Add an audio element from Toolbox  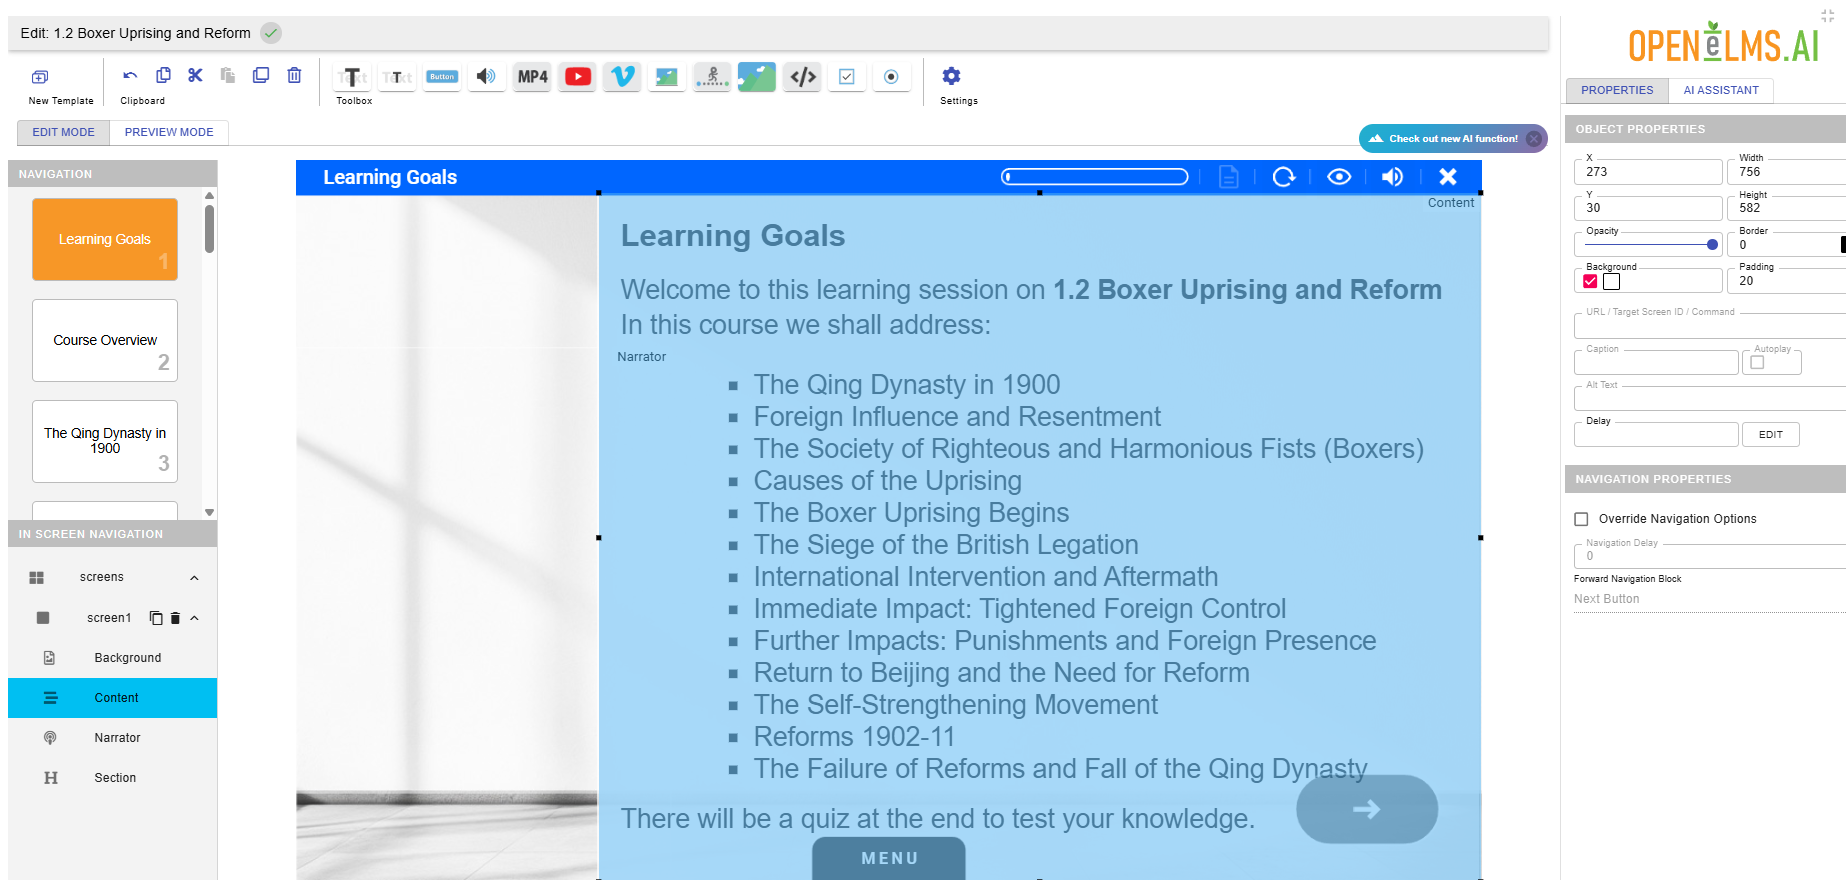click(486, 77)
